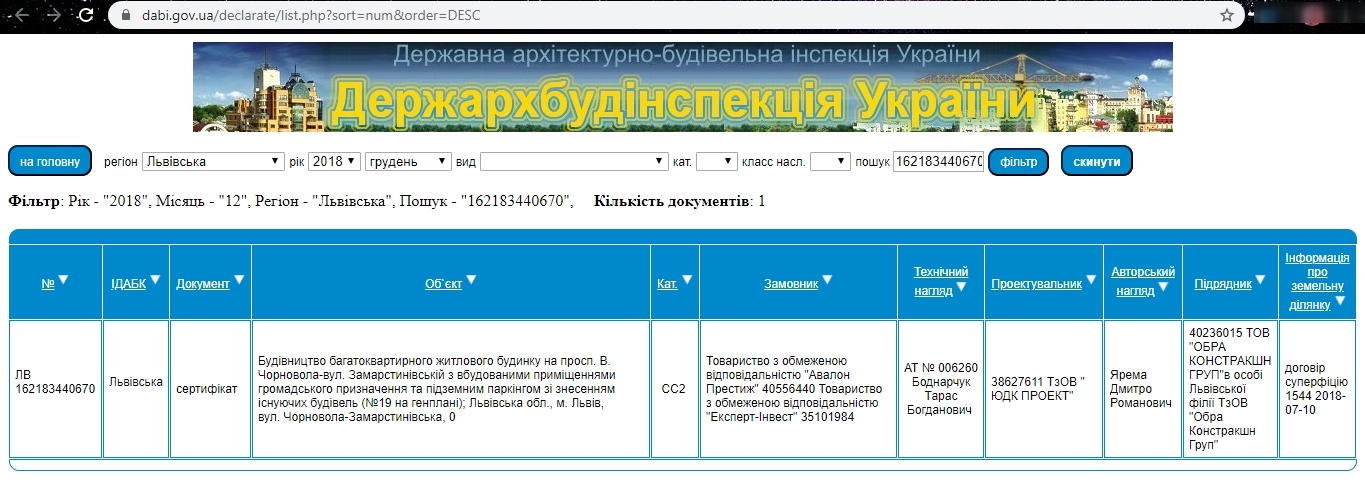Sort by the Кат. column header
Viewport: 1365px width, 490px height.
(x=667, y=284)
